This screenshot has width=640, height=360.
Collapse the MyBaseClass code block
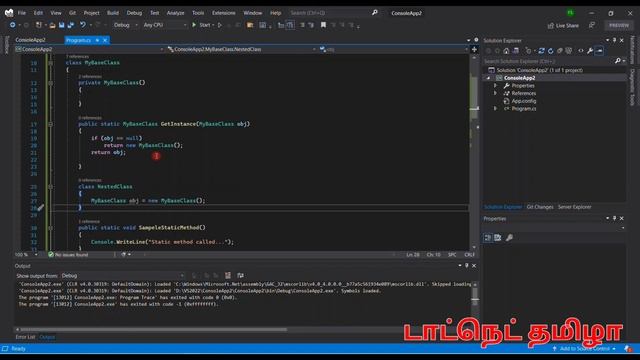51,63
